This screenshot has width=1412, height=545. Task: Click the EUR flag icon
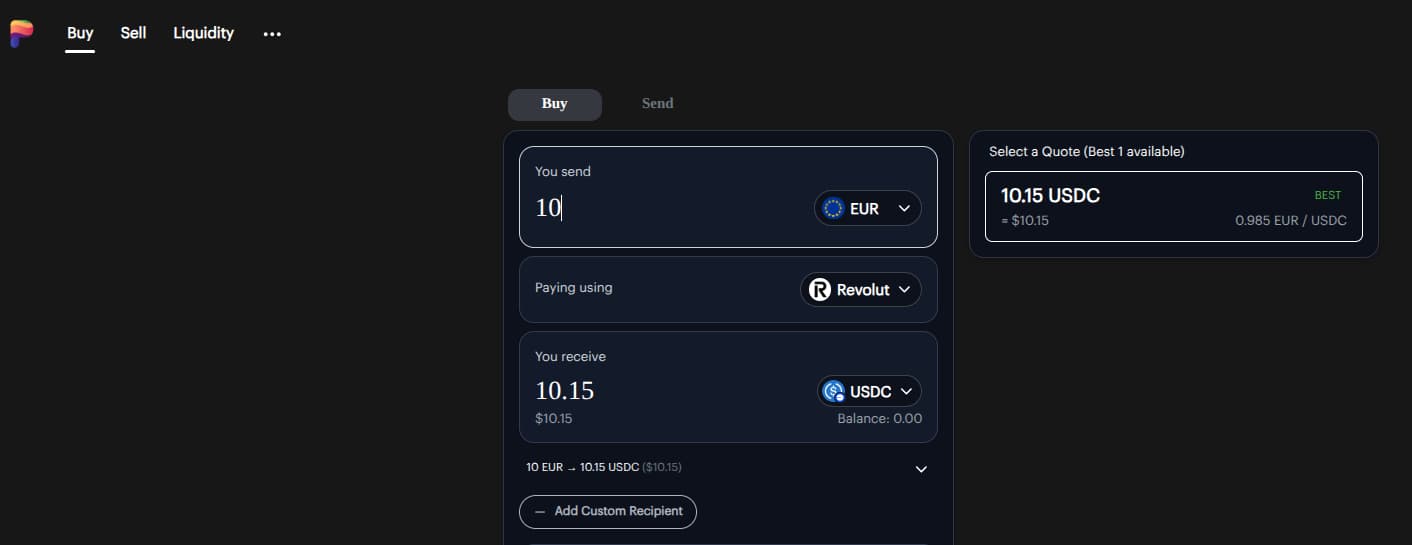pos(832,208)
